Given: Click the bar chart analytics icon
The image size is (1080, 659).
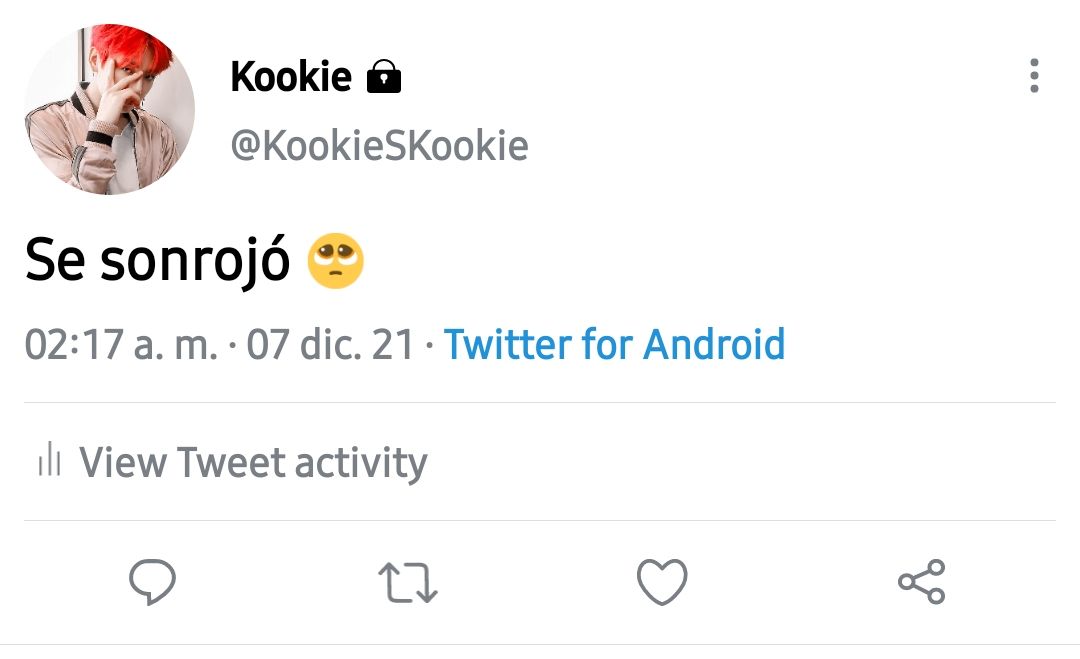Looking at the screenshot, I should (x=50, y=459).
